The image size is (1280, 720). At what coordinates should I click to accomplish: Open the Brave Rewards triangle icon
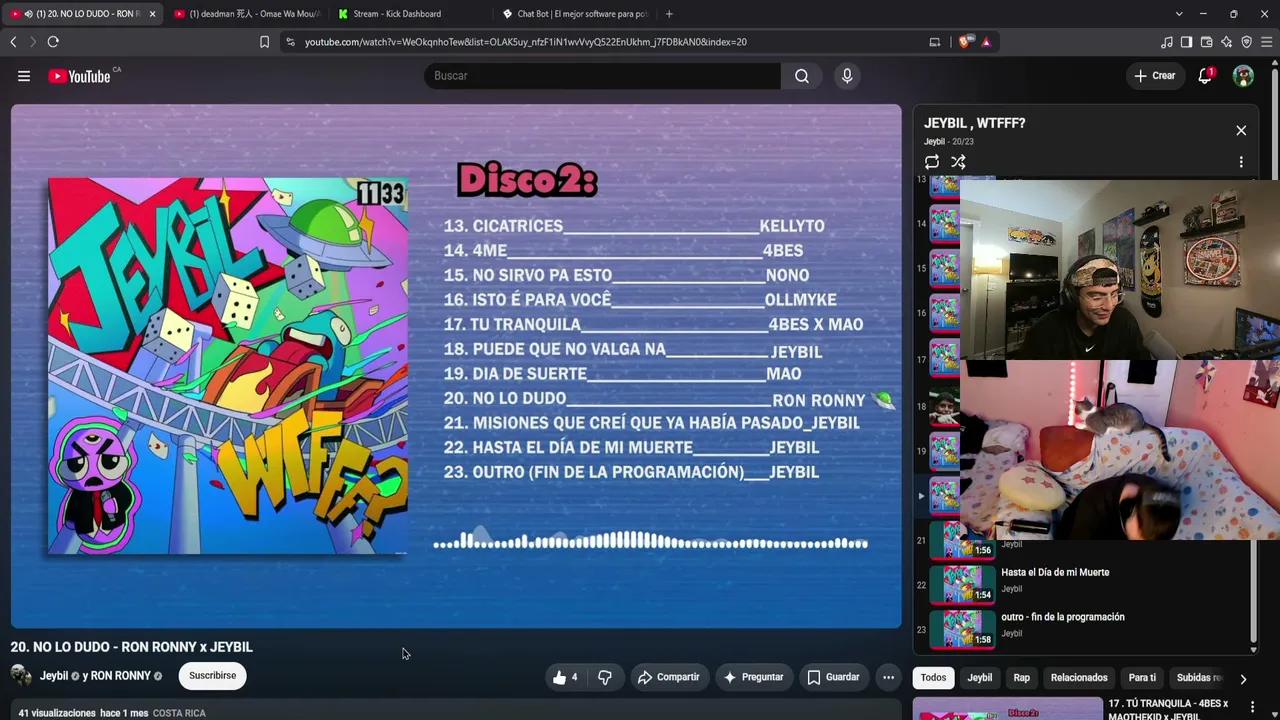pyautogui.click(x=986, y=42)
